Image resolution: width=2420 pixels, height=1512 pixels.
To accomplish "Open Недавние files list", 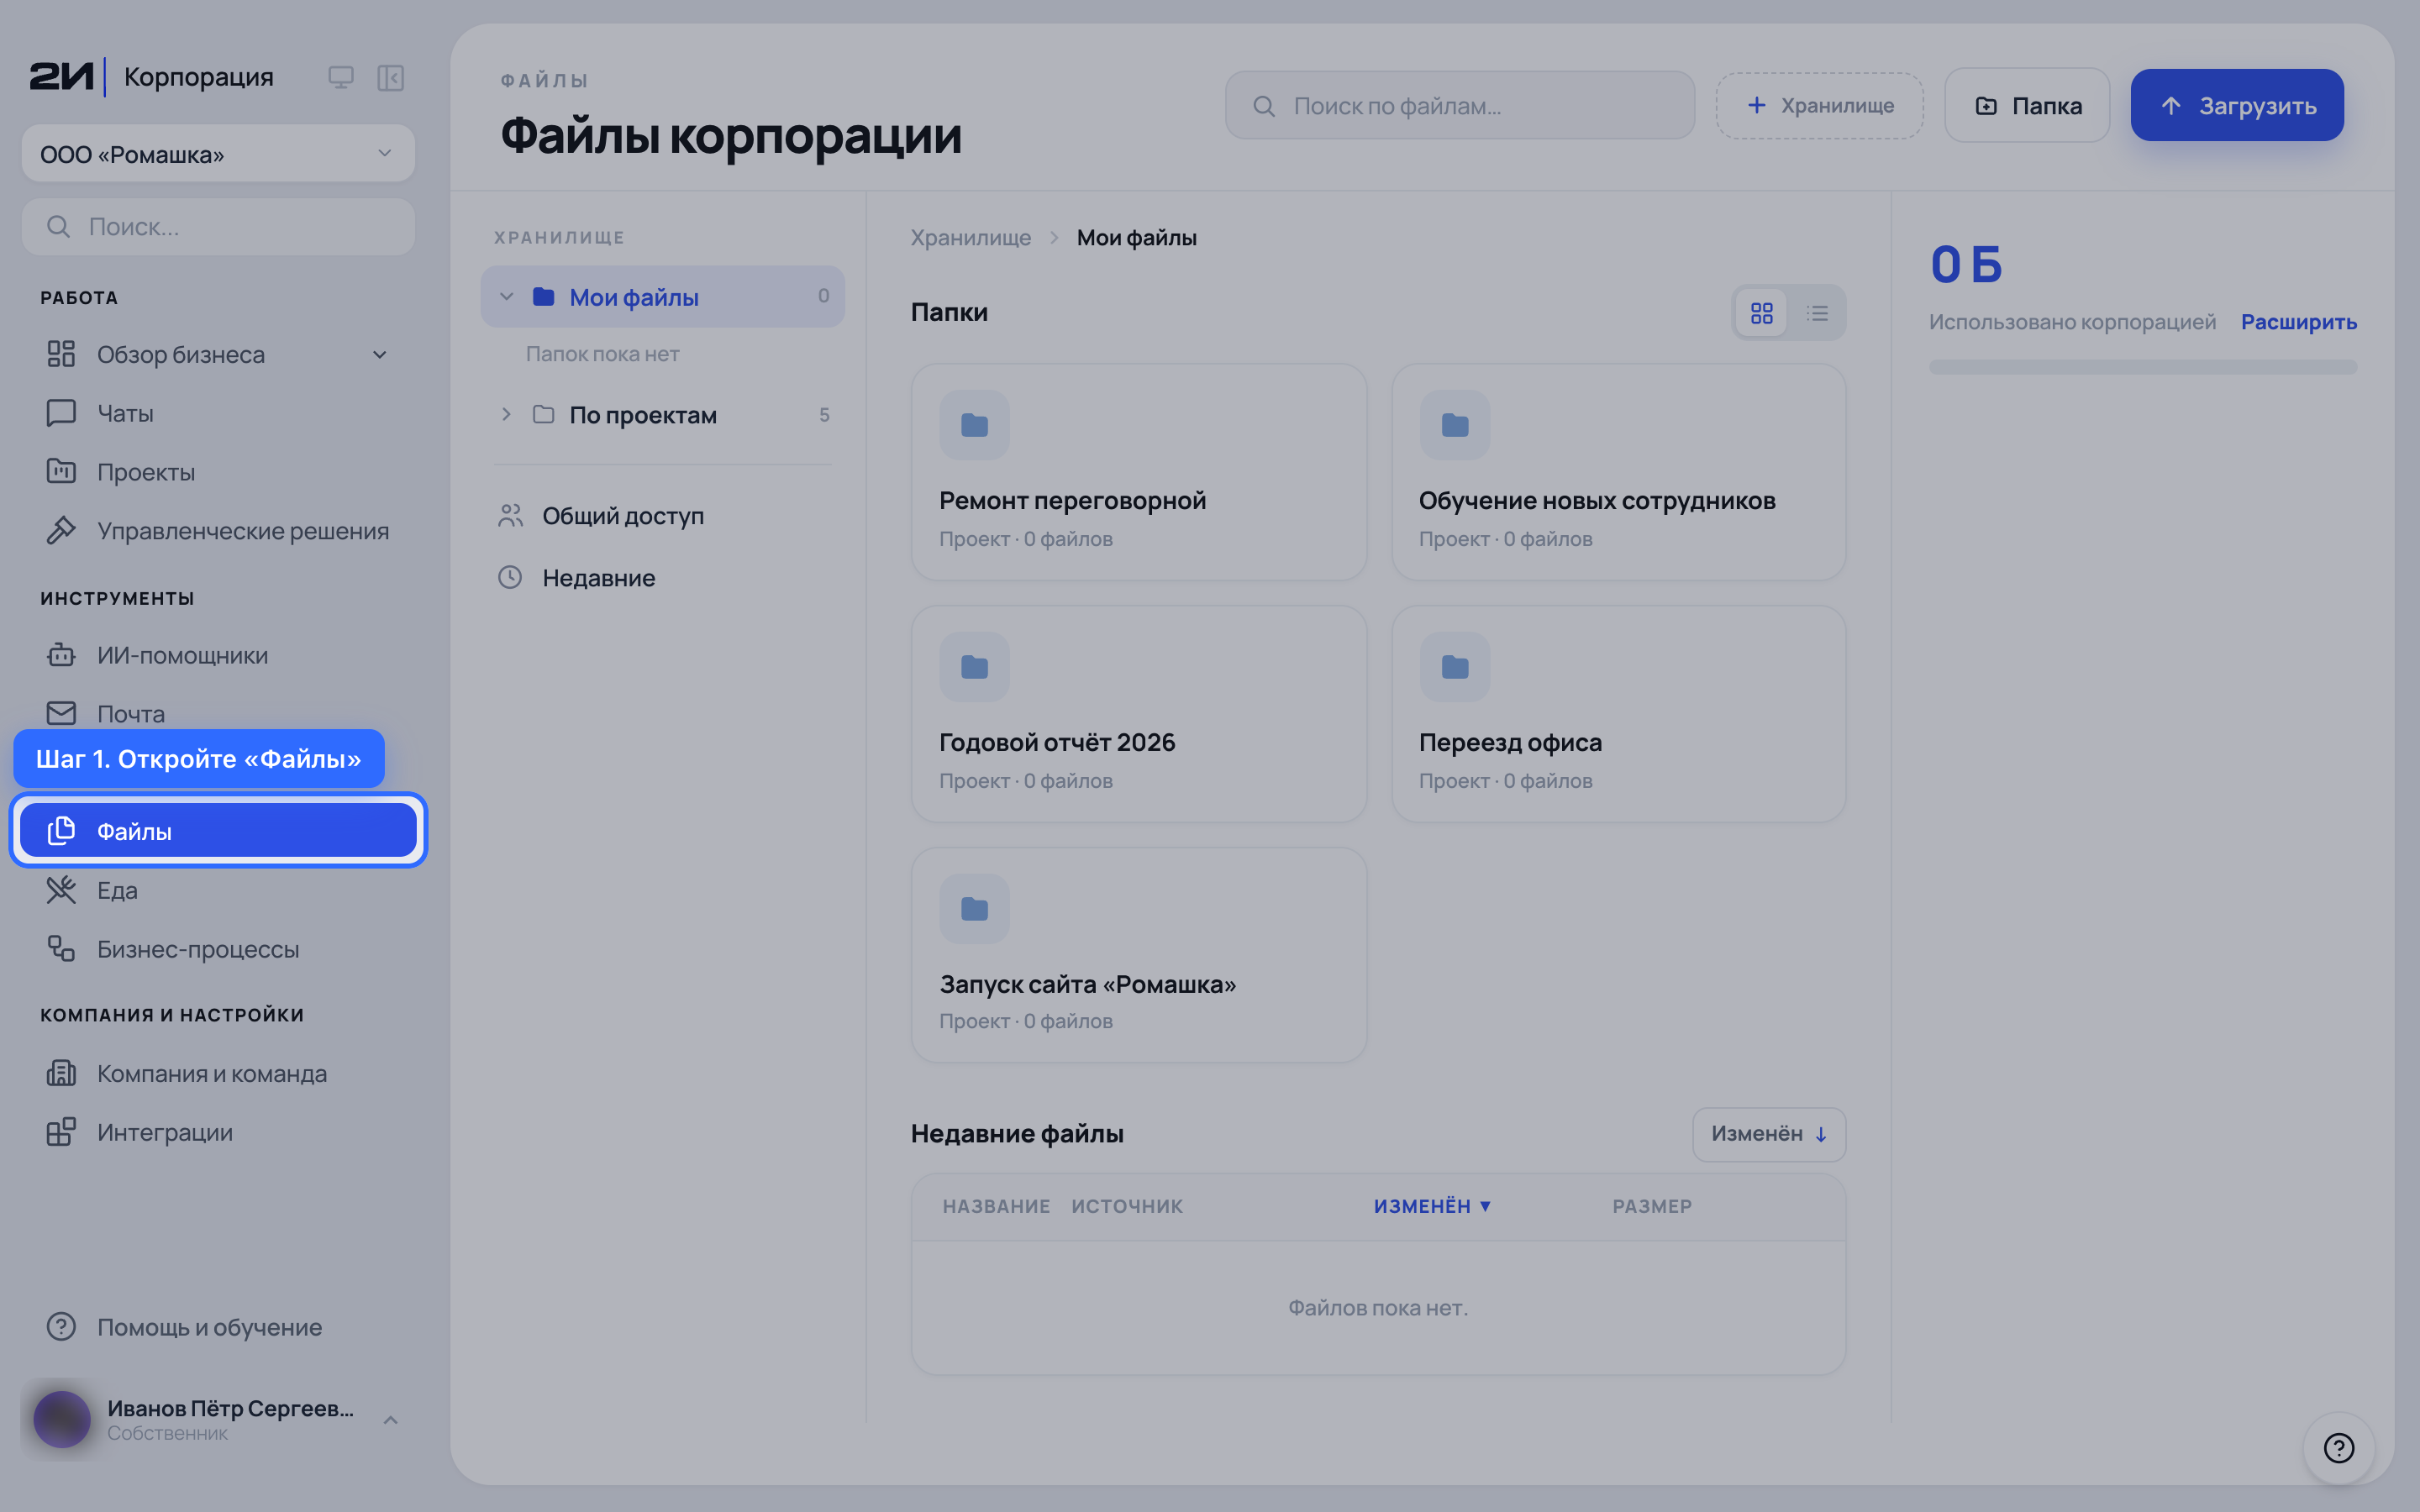I will click(x=662, y=578).
